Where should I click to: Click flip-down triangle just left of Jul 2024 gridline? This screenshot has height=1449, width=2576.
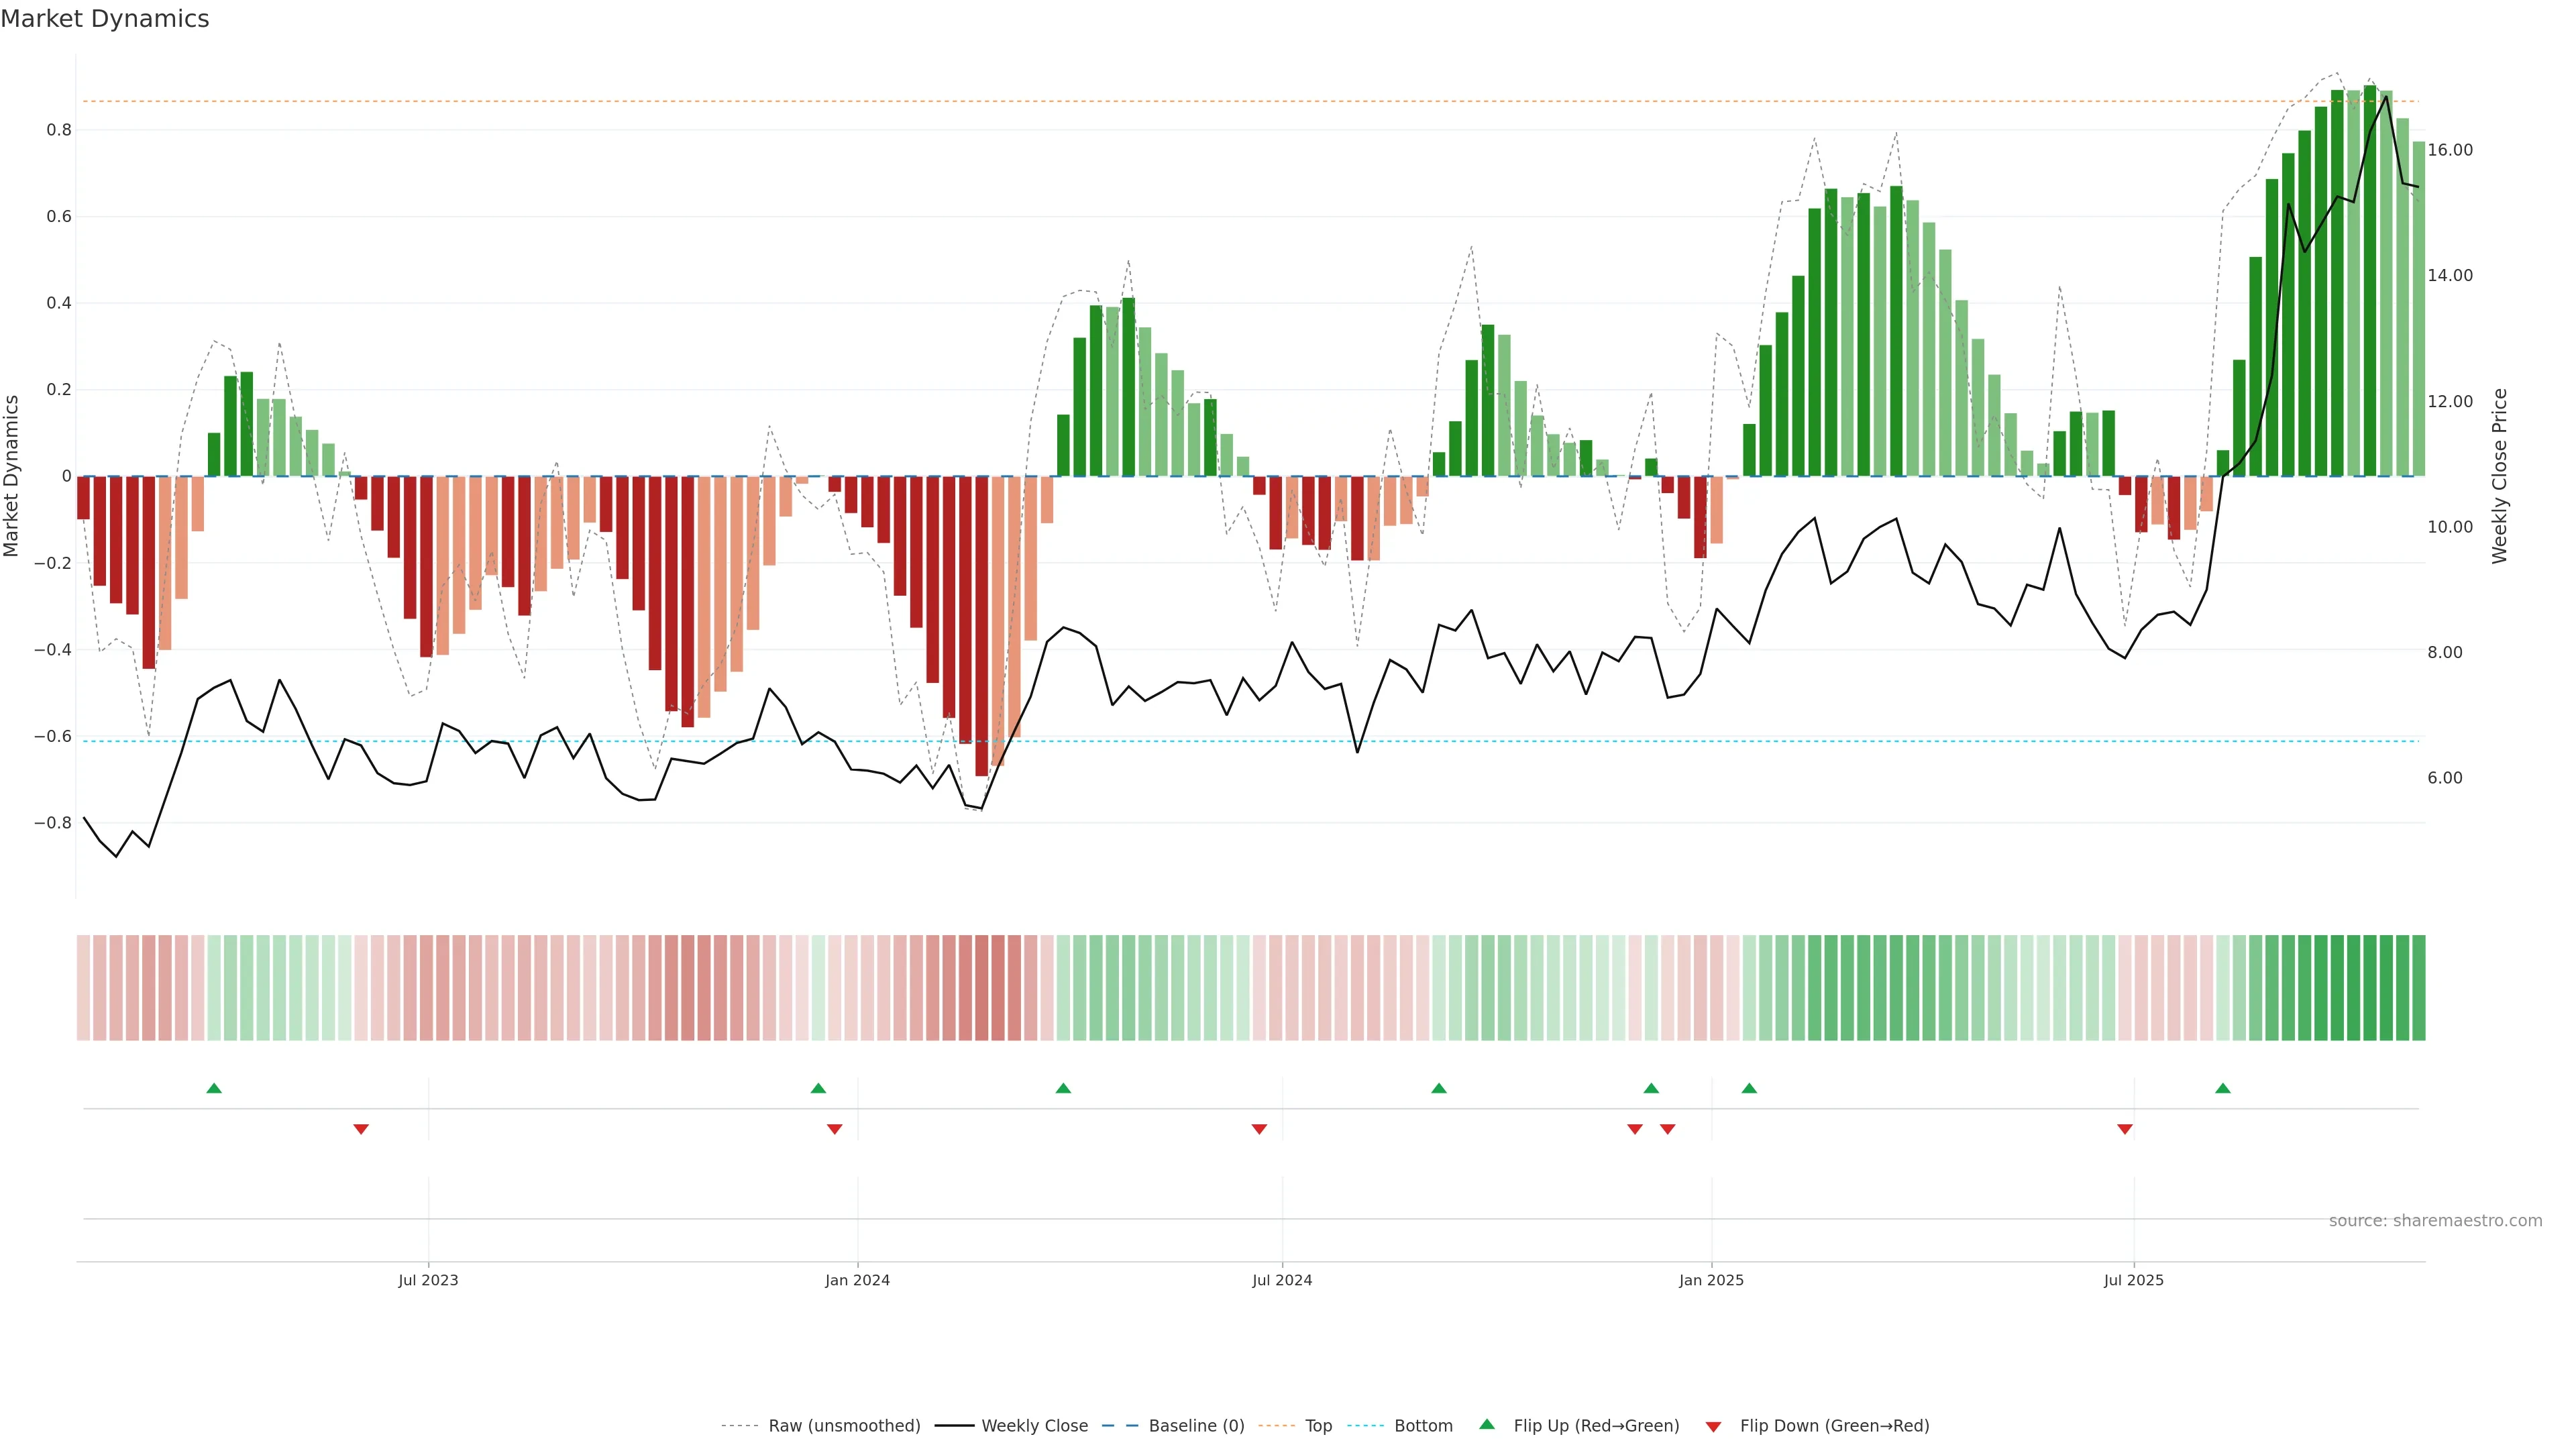pos(1259,1129)
